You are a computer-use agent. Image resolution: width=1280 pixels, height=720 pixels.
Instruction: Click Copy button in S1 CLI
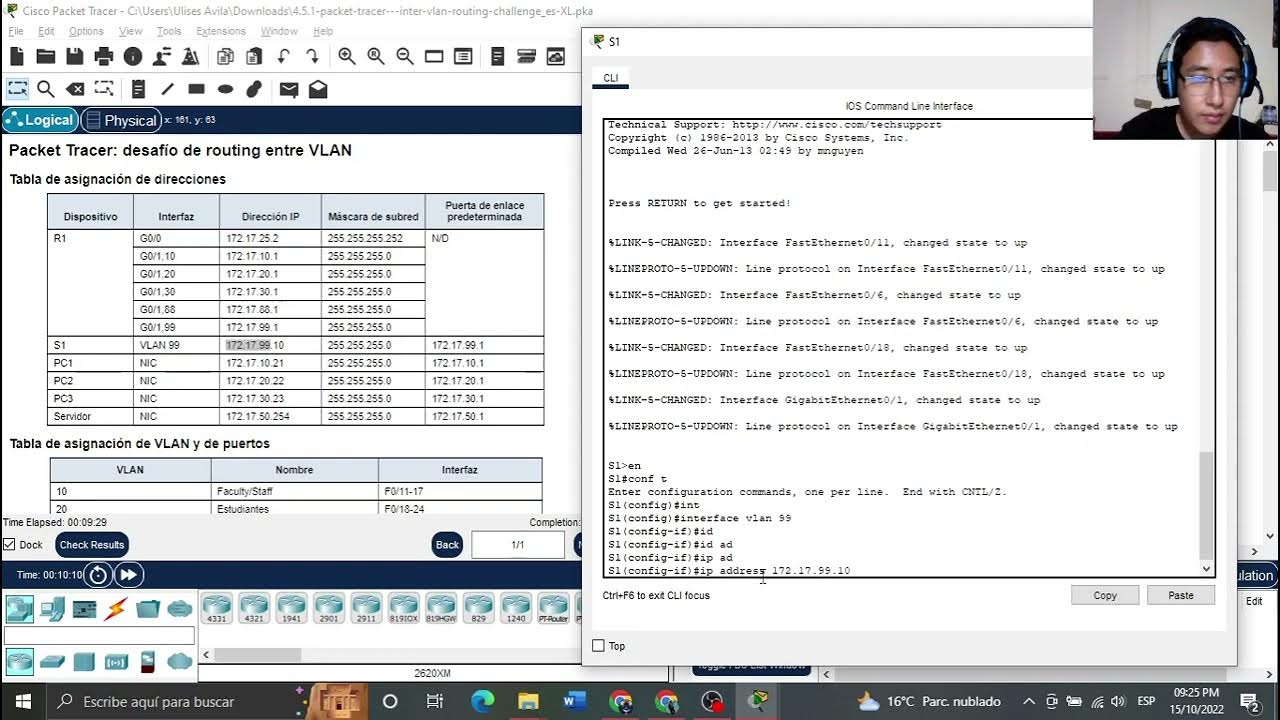pyautogui.click(x=1105, y=595)
